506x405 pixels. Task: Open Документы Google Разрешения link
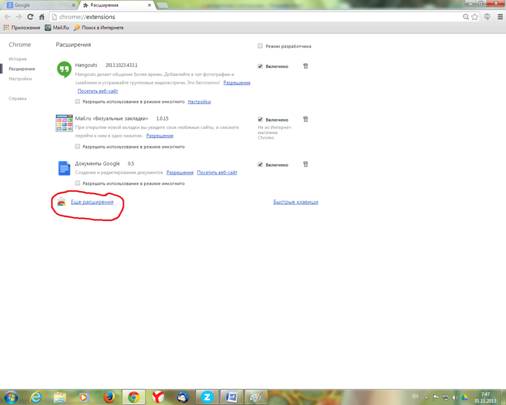[x=180, y=172]
